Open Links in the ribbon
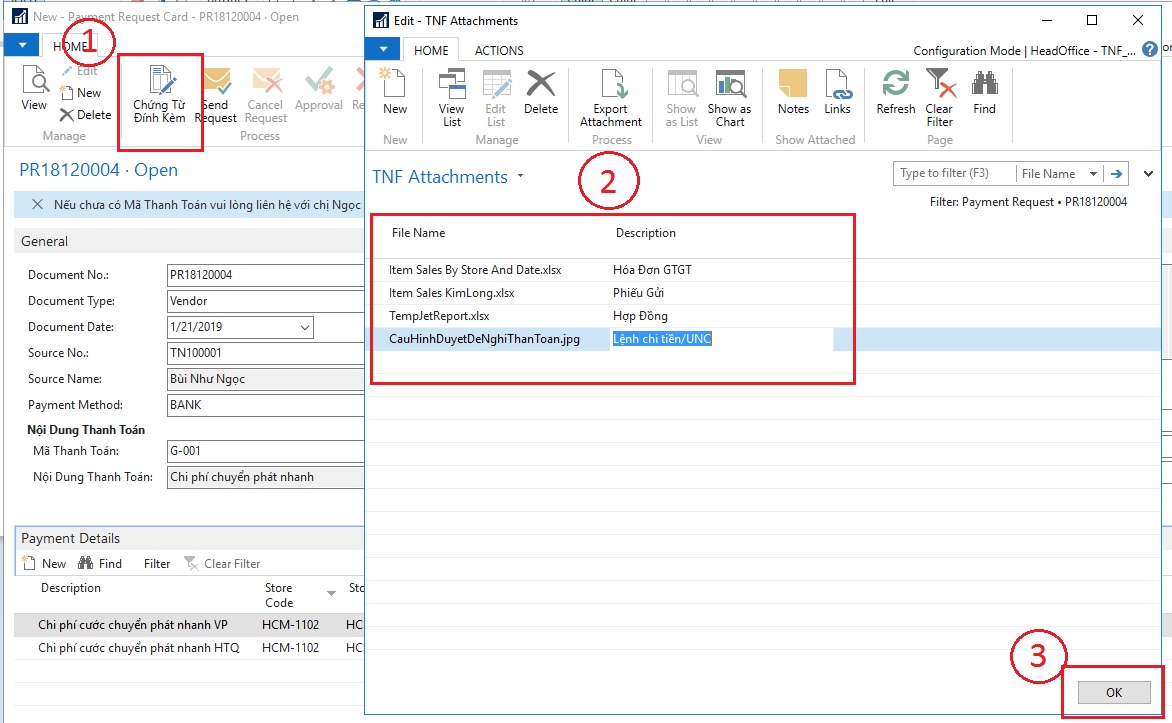 pyautogui.click(x=837, y=91)
